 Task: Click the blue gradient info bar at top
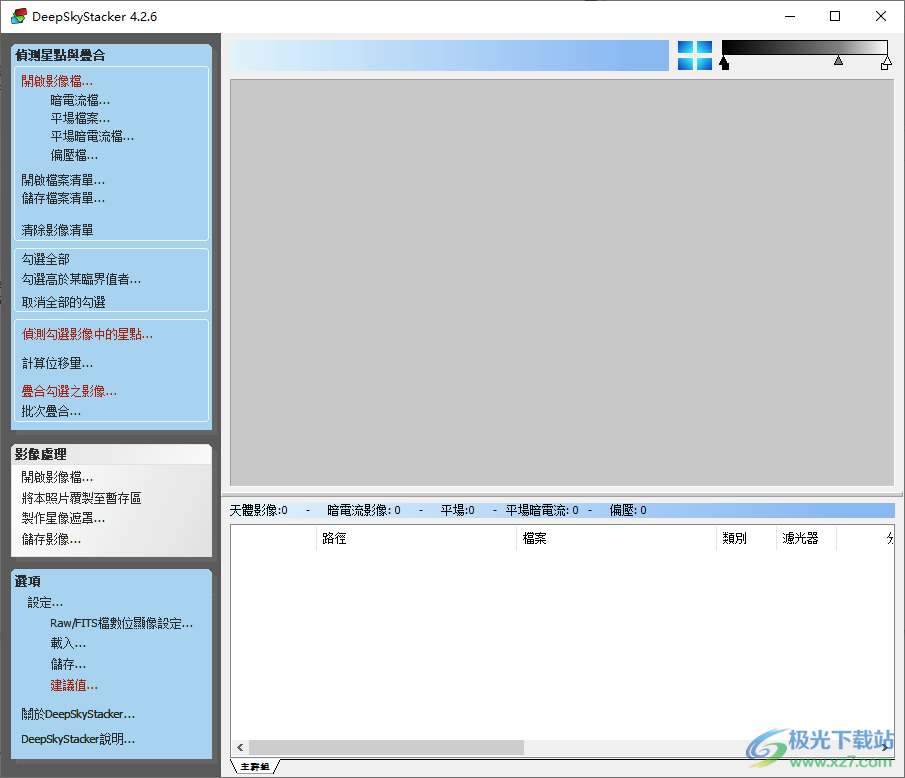point(449,55)
